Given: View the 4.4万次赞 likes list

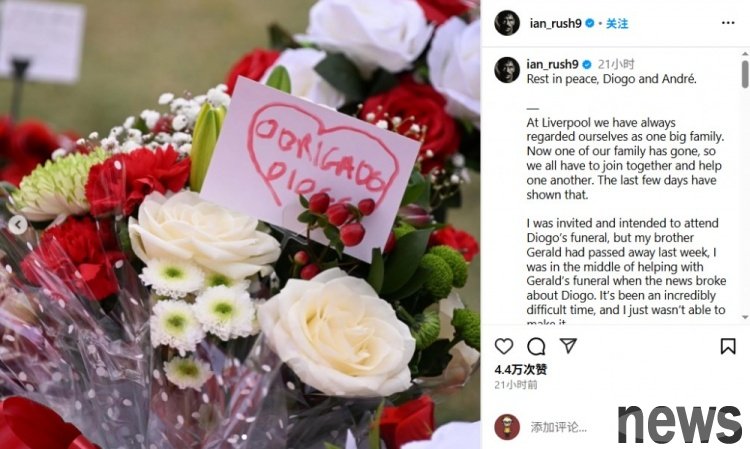Looking at the screenshot, I should pos(520,369).
